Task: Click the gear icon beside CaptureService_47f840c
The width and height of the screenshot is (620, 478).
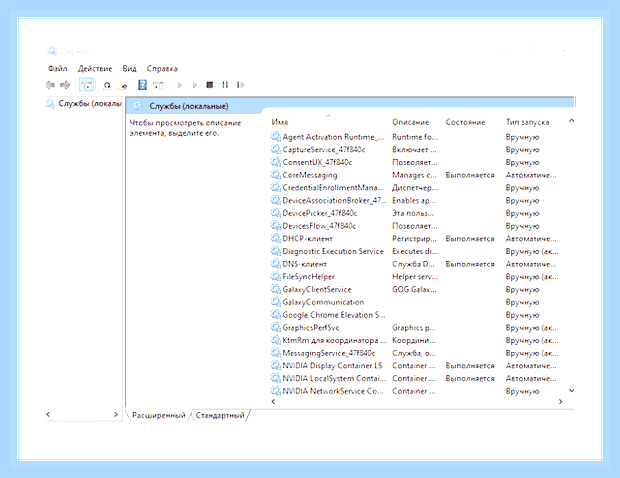Action: (x=276, y=149)
